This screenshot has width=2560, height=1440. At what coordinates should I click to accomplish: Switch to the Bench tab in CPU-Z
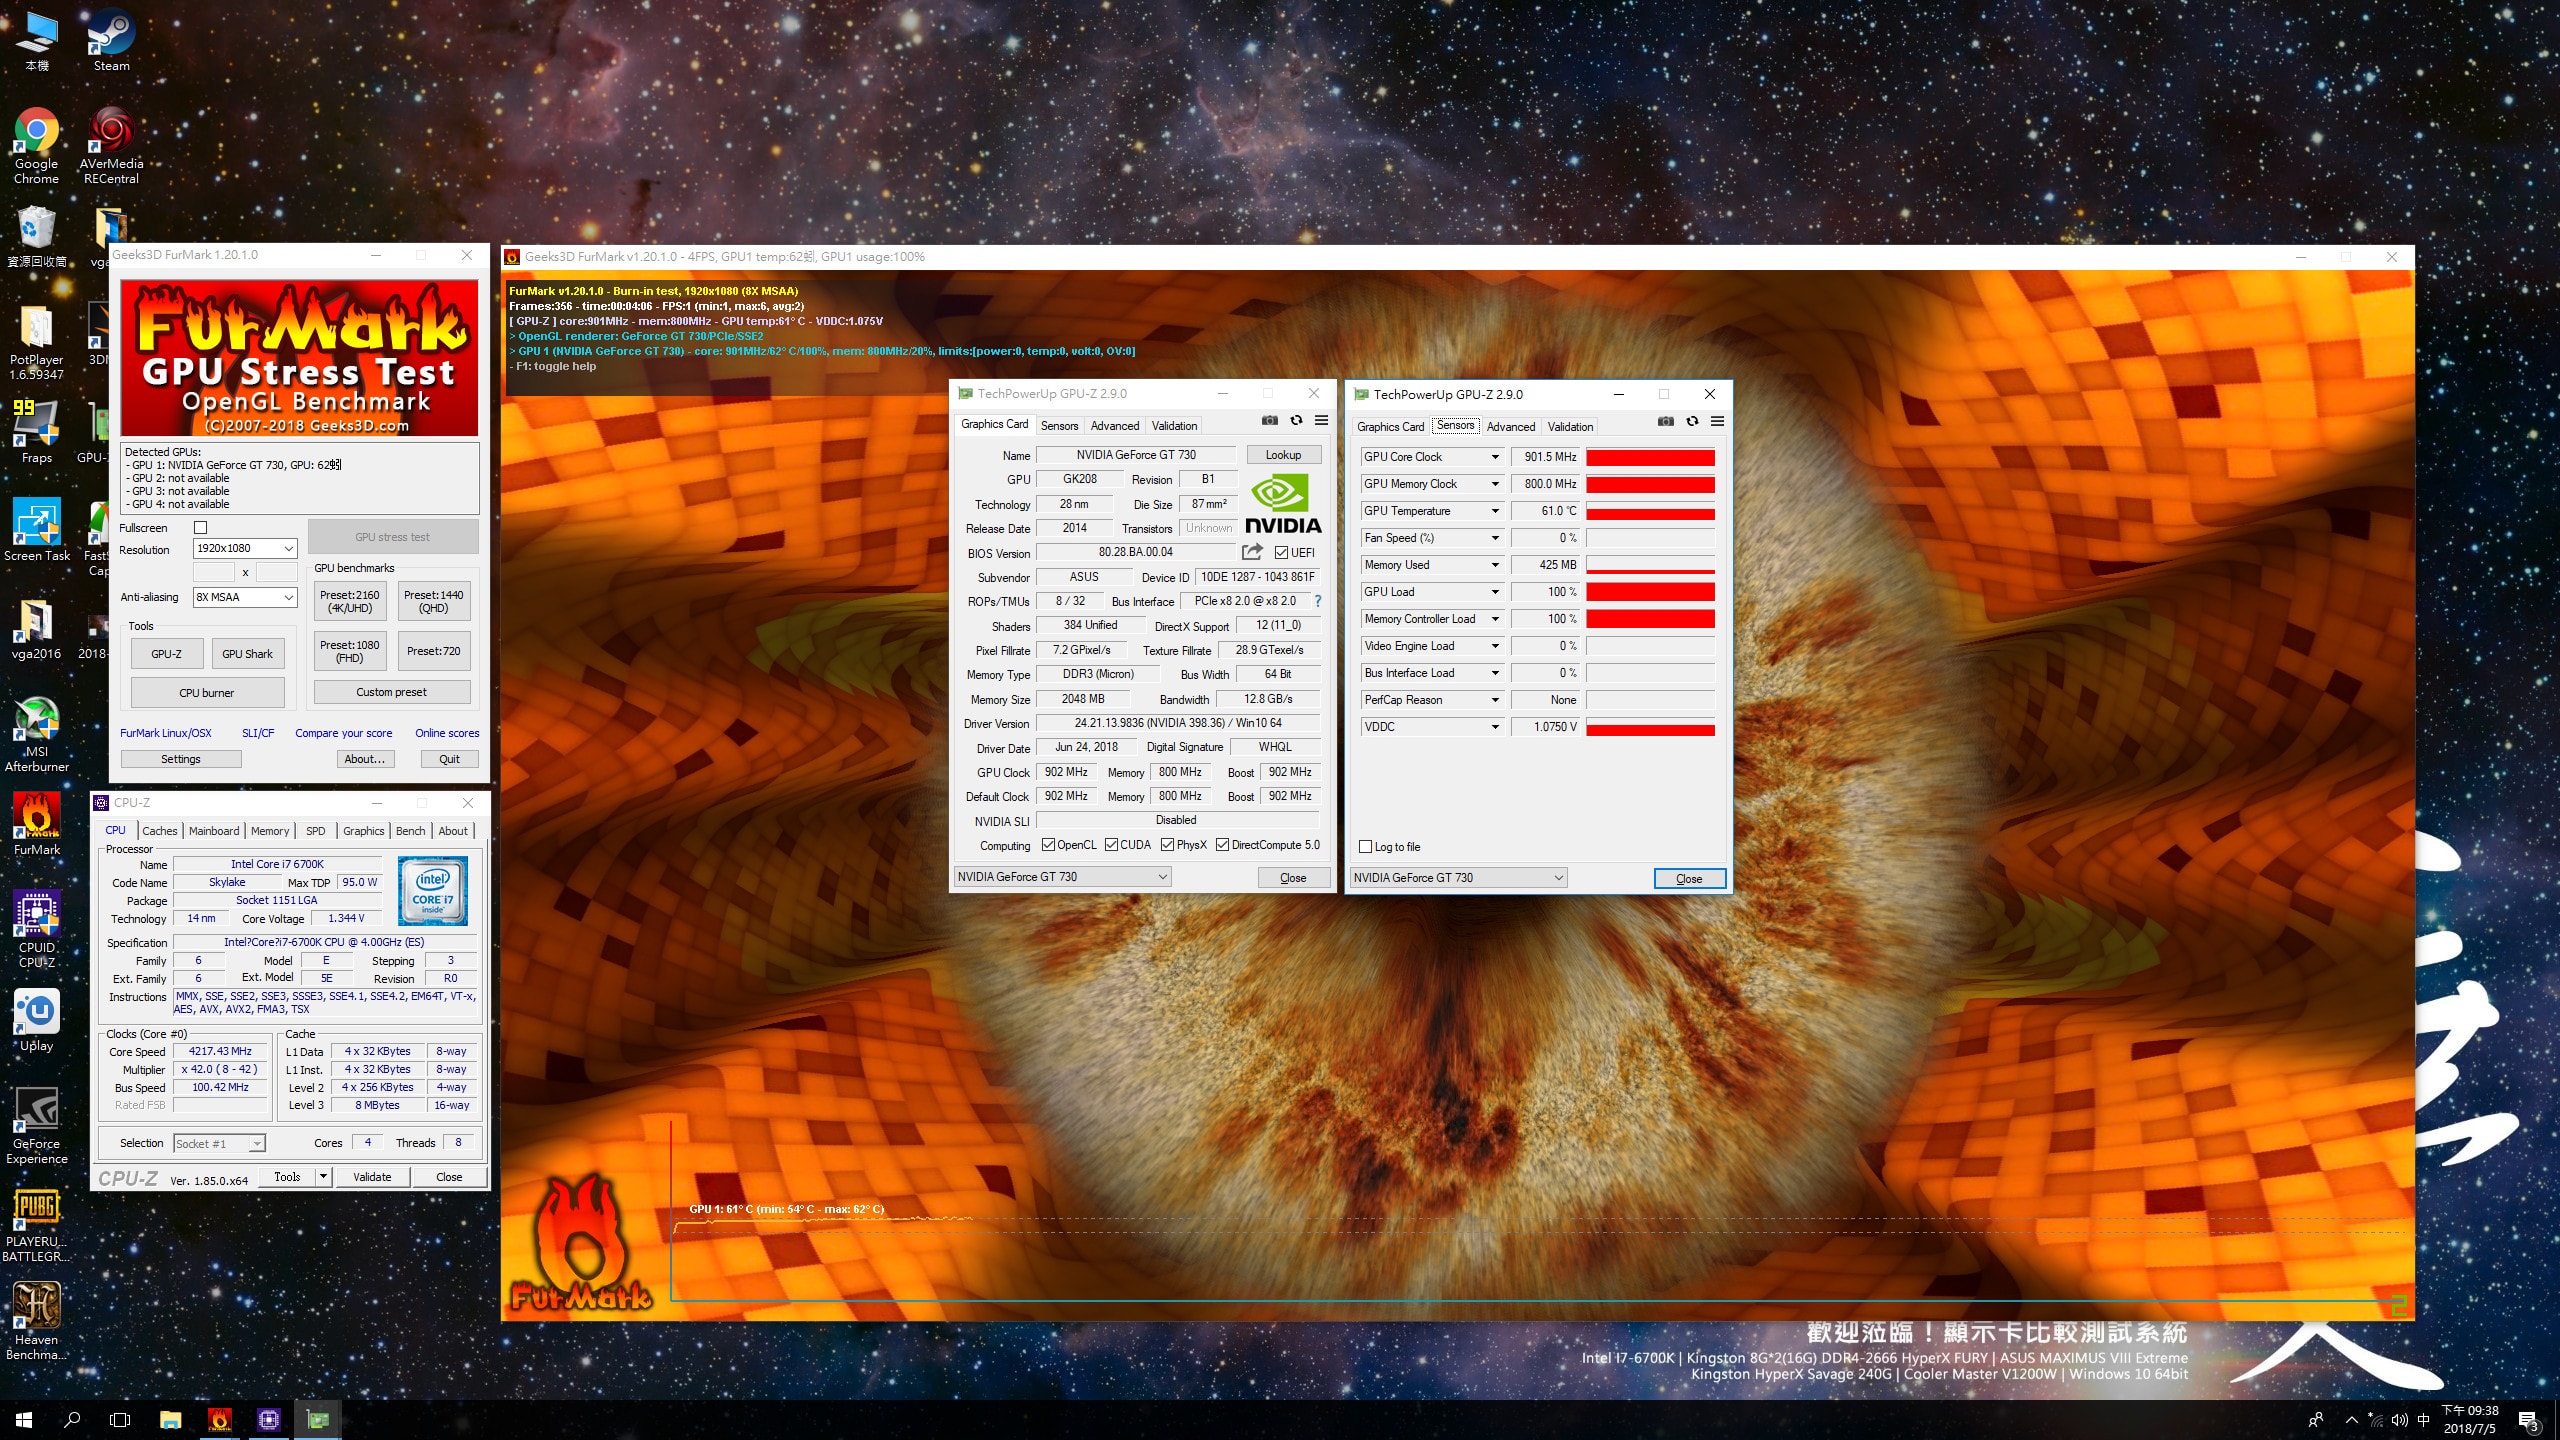tap(411, 831)
